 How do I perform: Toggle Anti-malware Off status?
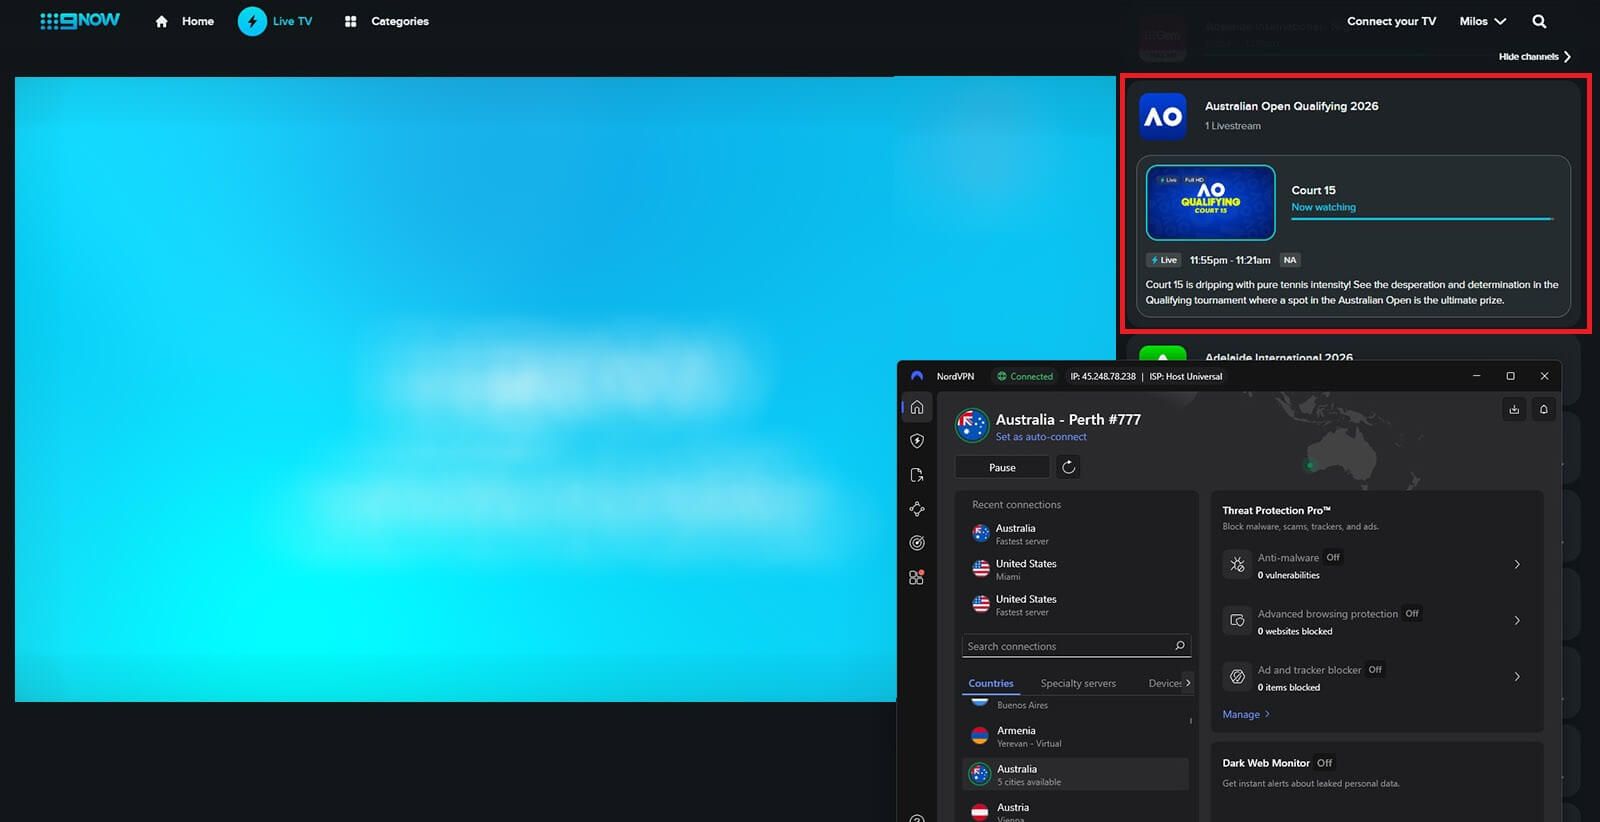tap(1333, 558)
